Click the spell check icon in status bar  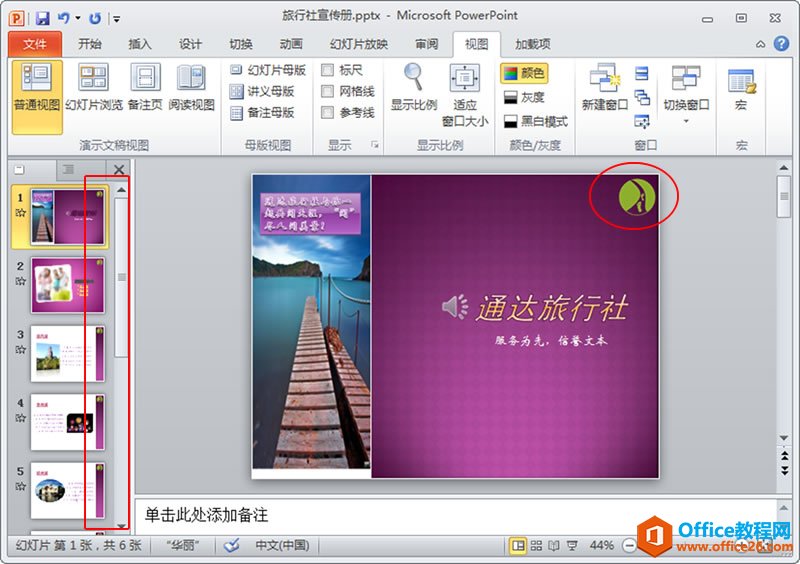tap(232, 545)
